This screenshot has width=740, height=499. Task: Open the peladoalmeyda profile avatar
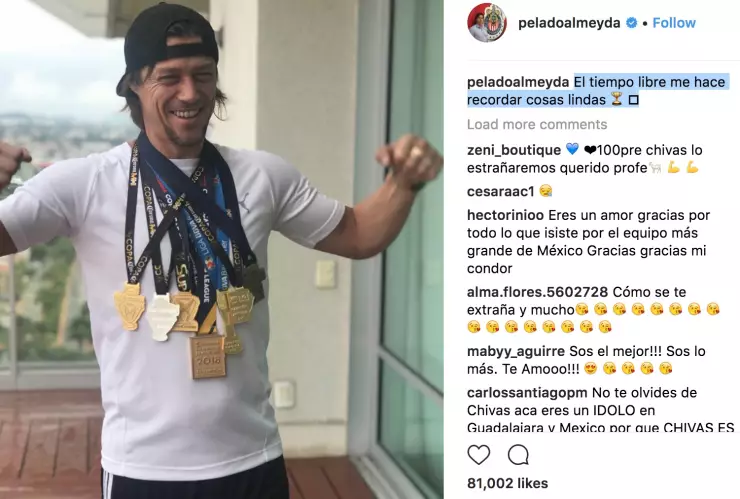pos(488,23)
